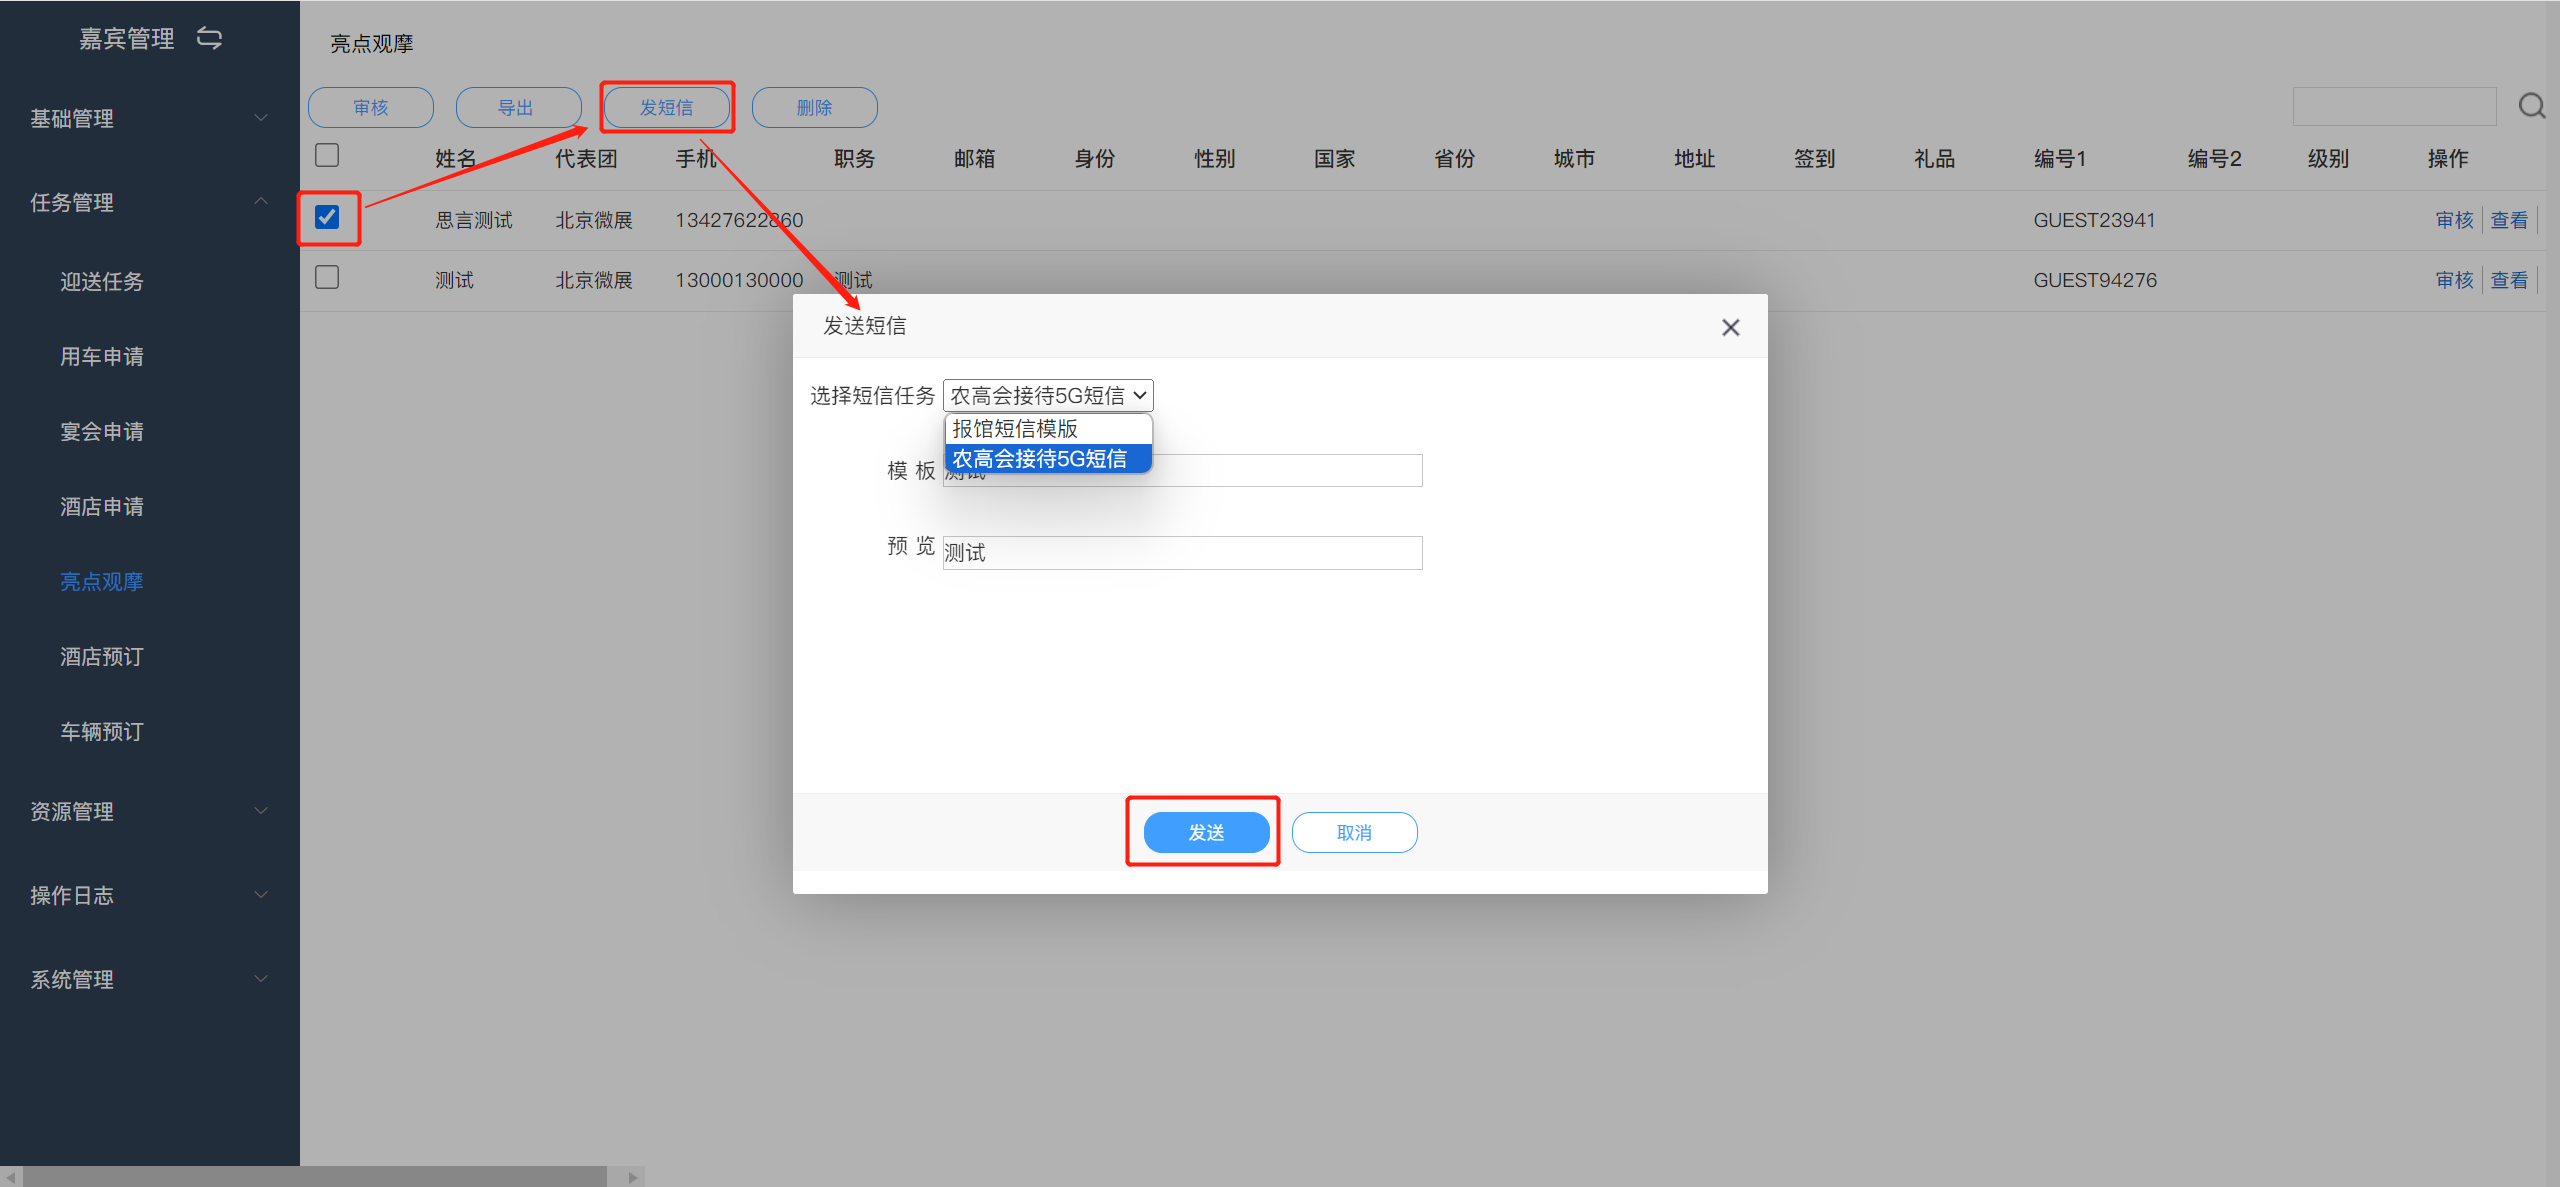Screen dimensions: 2560x1187
Task: Toggle the select-all header checkbox
Action: [x=327, y=156]
